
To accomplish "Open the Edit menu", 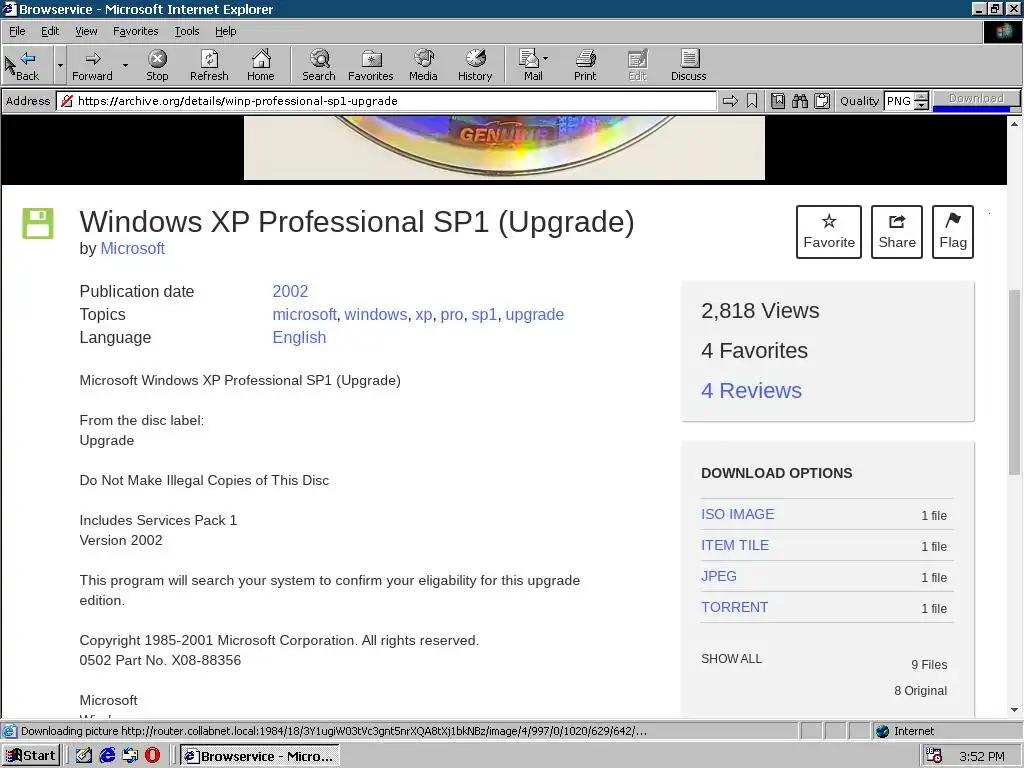I will coord(50,31).
